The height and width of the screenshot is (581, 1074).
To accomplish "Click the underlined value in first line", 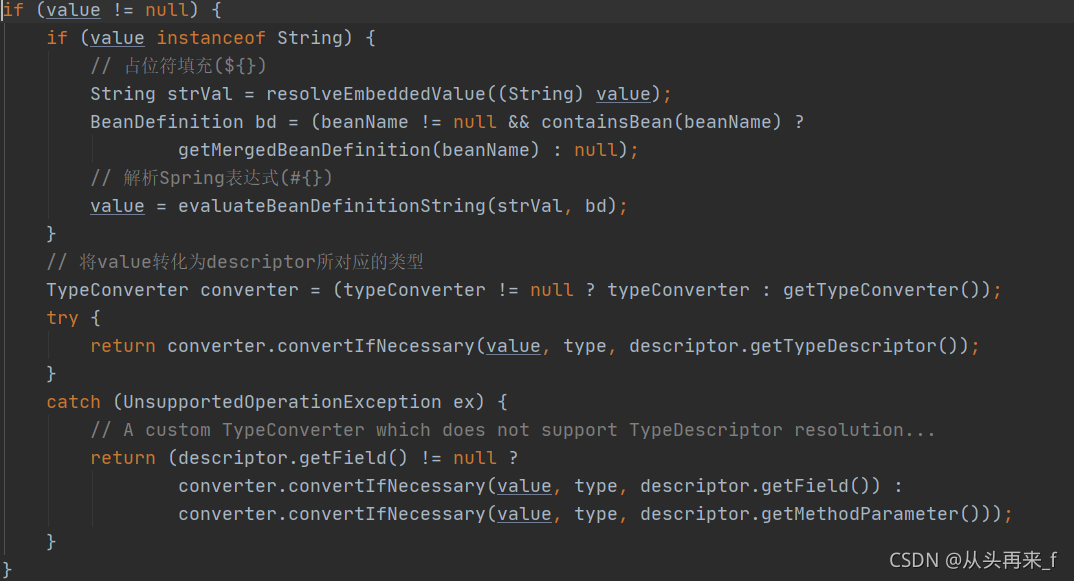I will [x=73, y=10].
